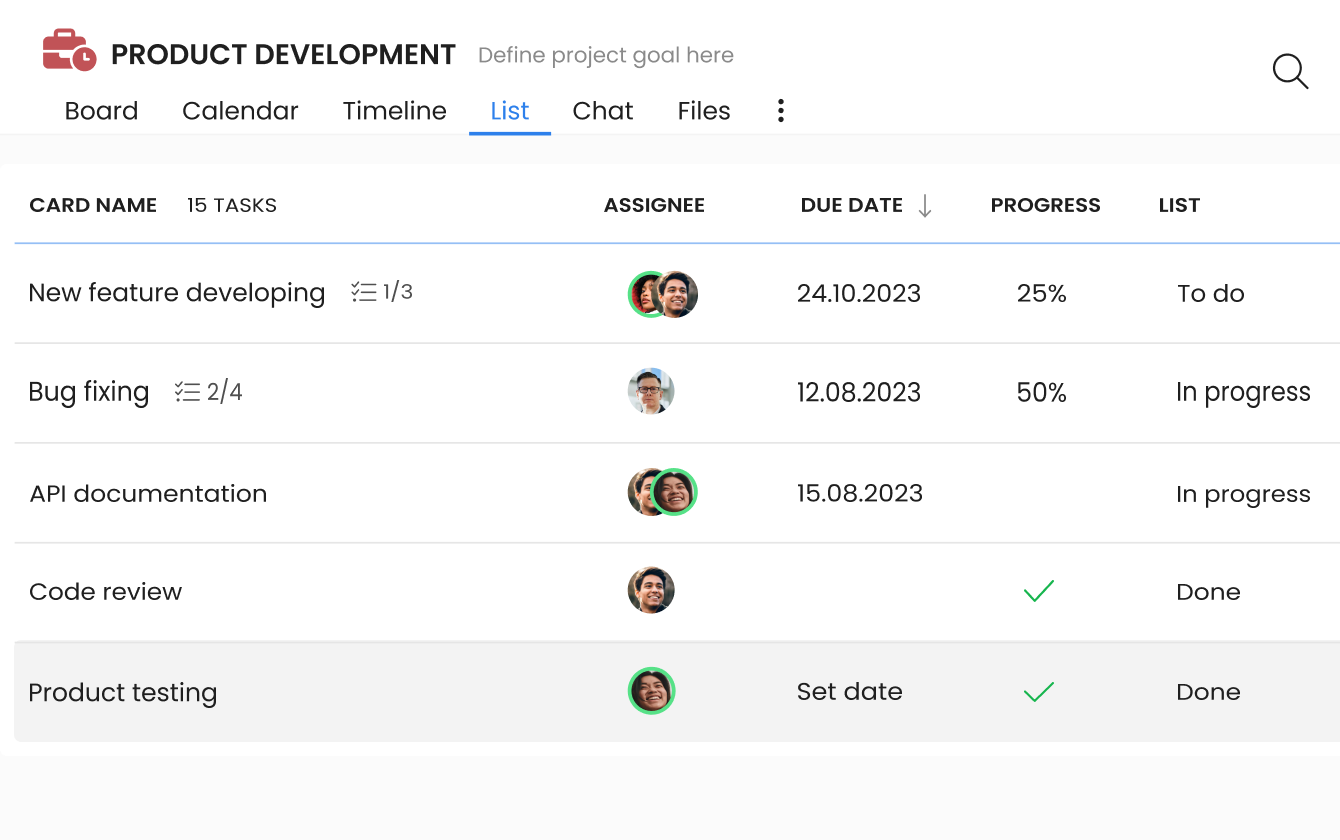Open search with the magnifier icon
The height and width of the screenshot is (840, 1340).
pos(1290,72)
